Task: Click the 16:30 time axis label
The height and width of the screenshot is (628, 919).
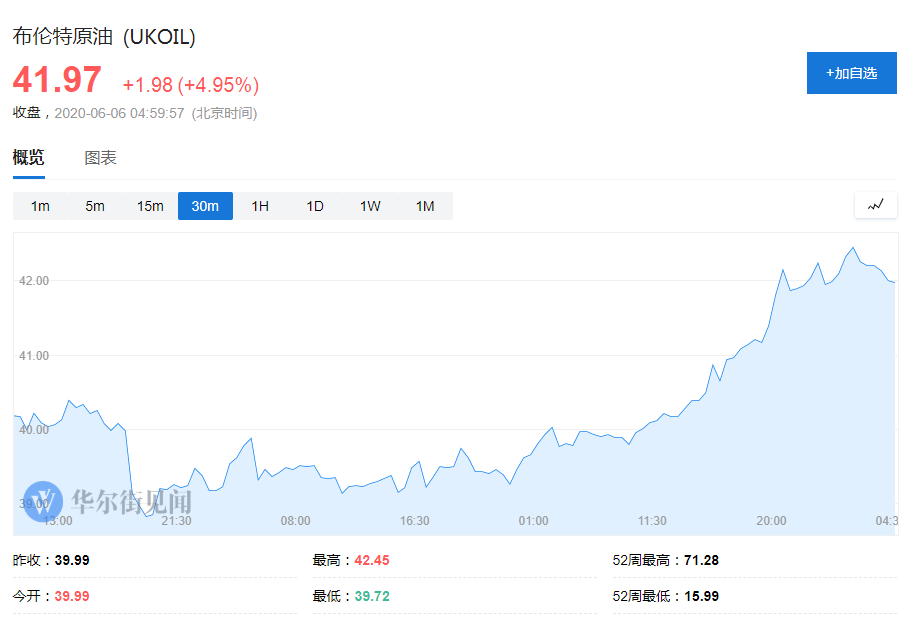Action: (414, 521)
